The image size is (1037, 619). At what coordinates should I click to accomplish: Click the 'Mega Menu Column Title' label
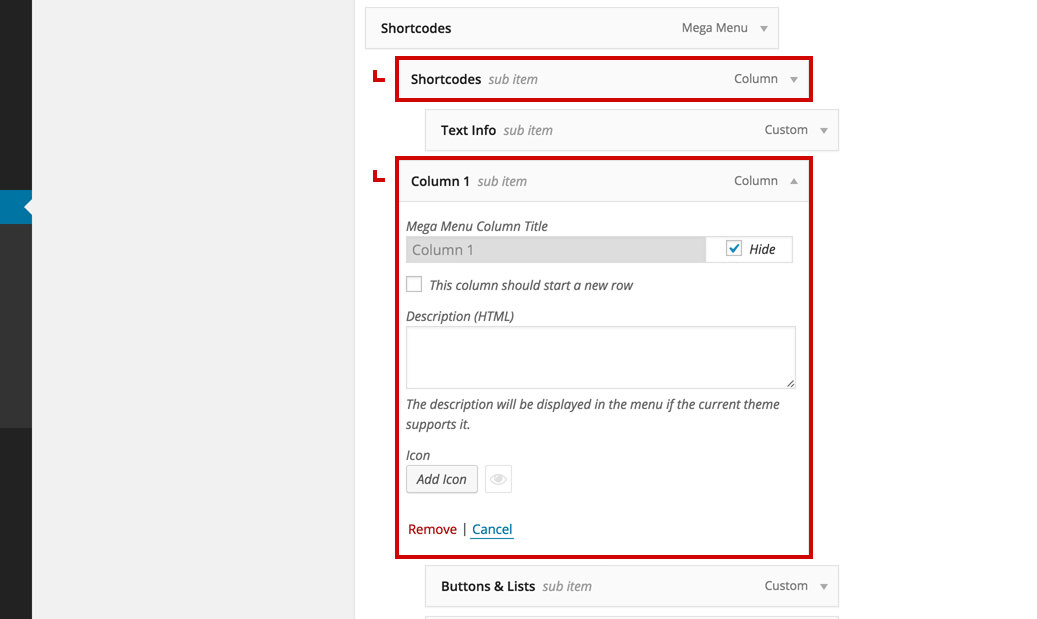(x=477, y=226)
